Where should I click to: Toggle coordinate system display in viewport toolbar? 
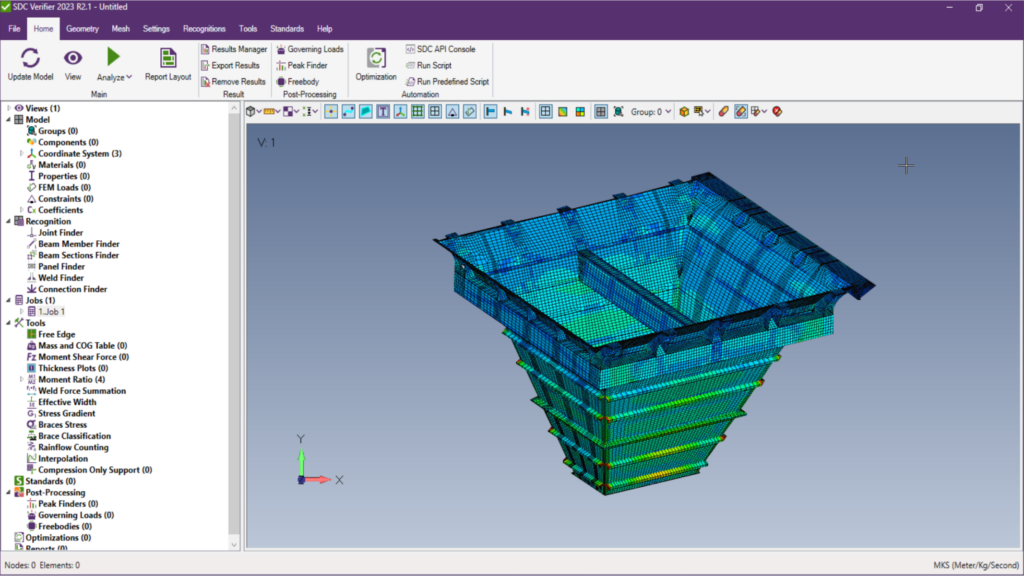(x=399, y=111)
